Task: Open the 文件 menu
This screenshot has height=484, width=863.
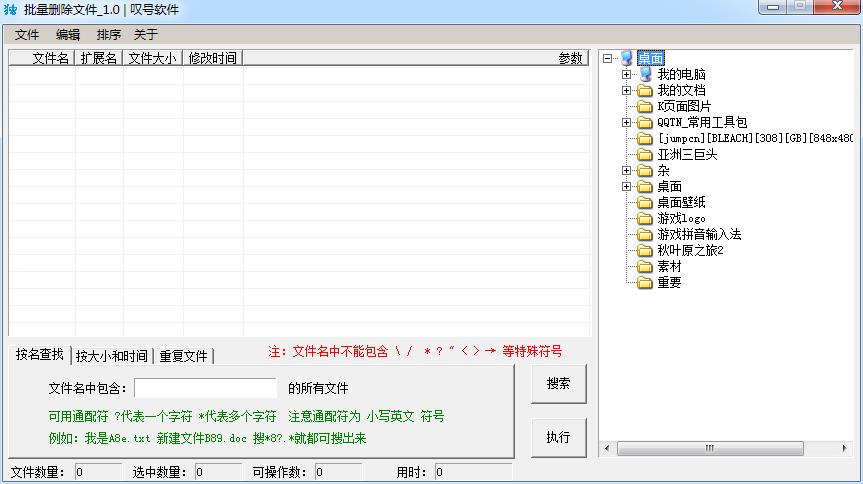Action: click(x=26, y=35)
